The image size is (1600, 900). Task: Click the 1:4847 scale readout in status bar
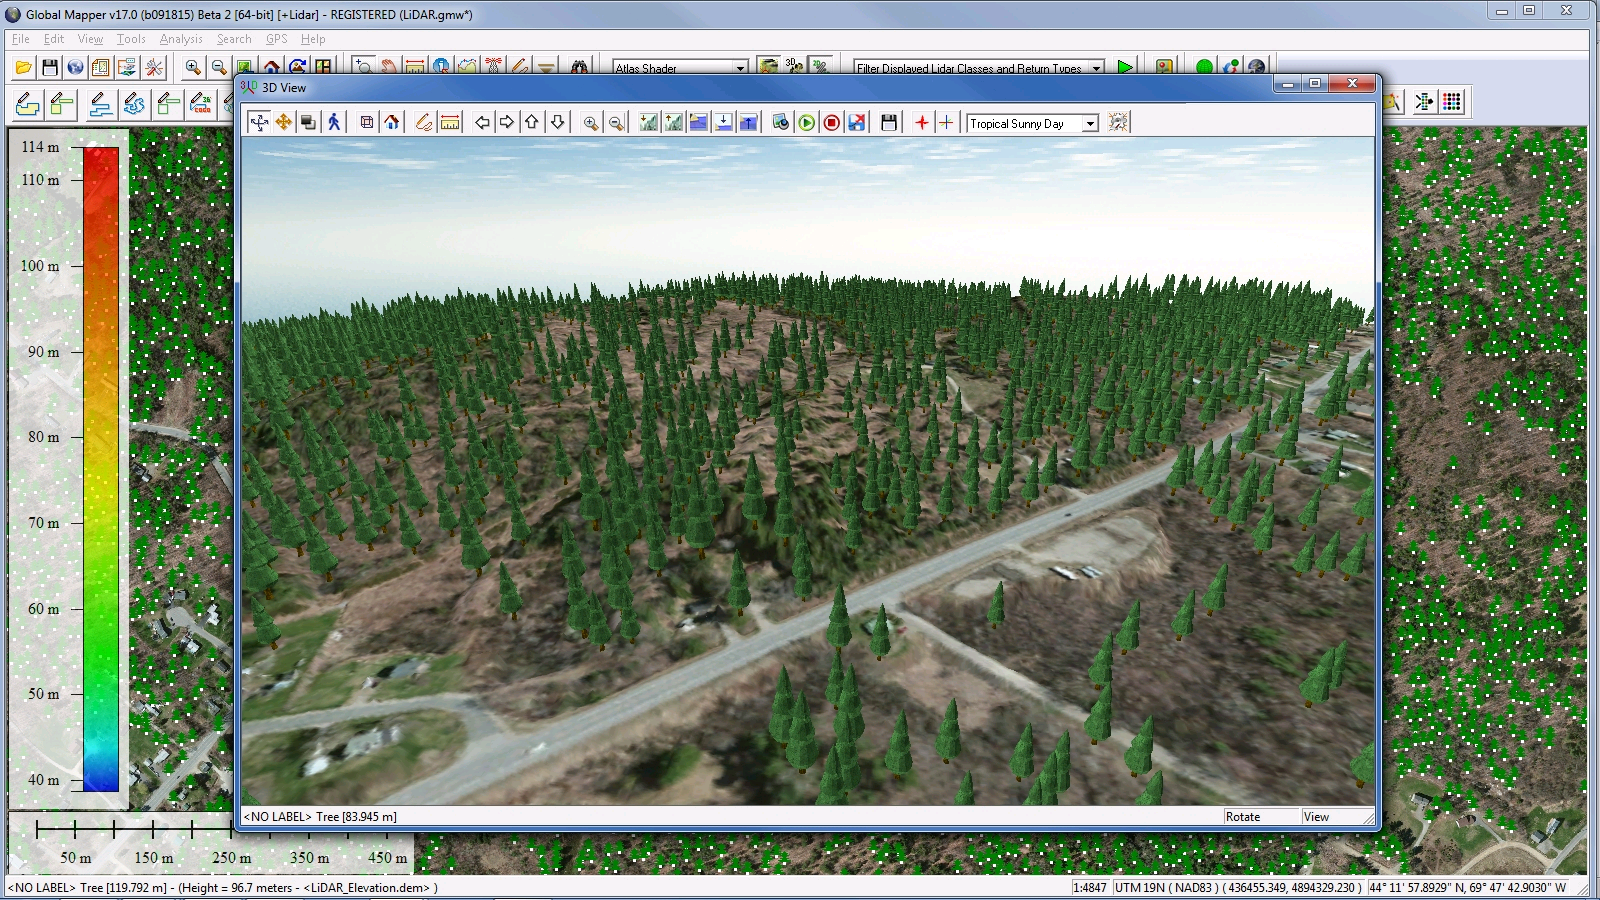(1090, 888)
